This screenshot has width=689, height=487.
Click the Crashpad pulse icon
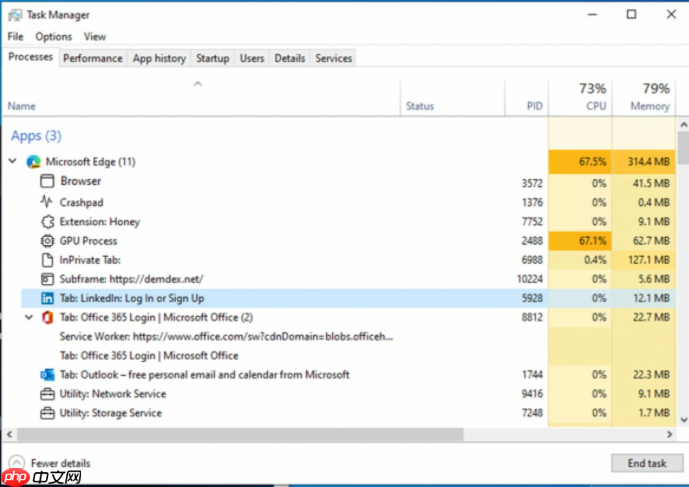pos(47,202)
